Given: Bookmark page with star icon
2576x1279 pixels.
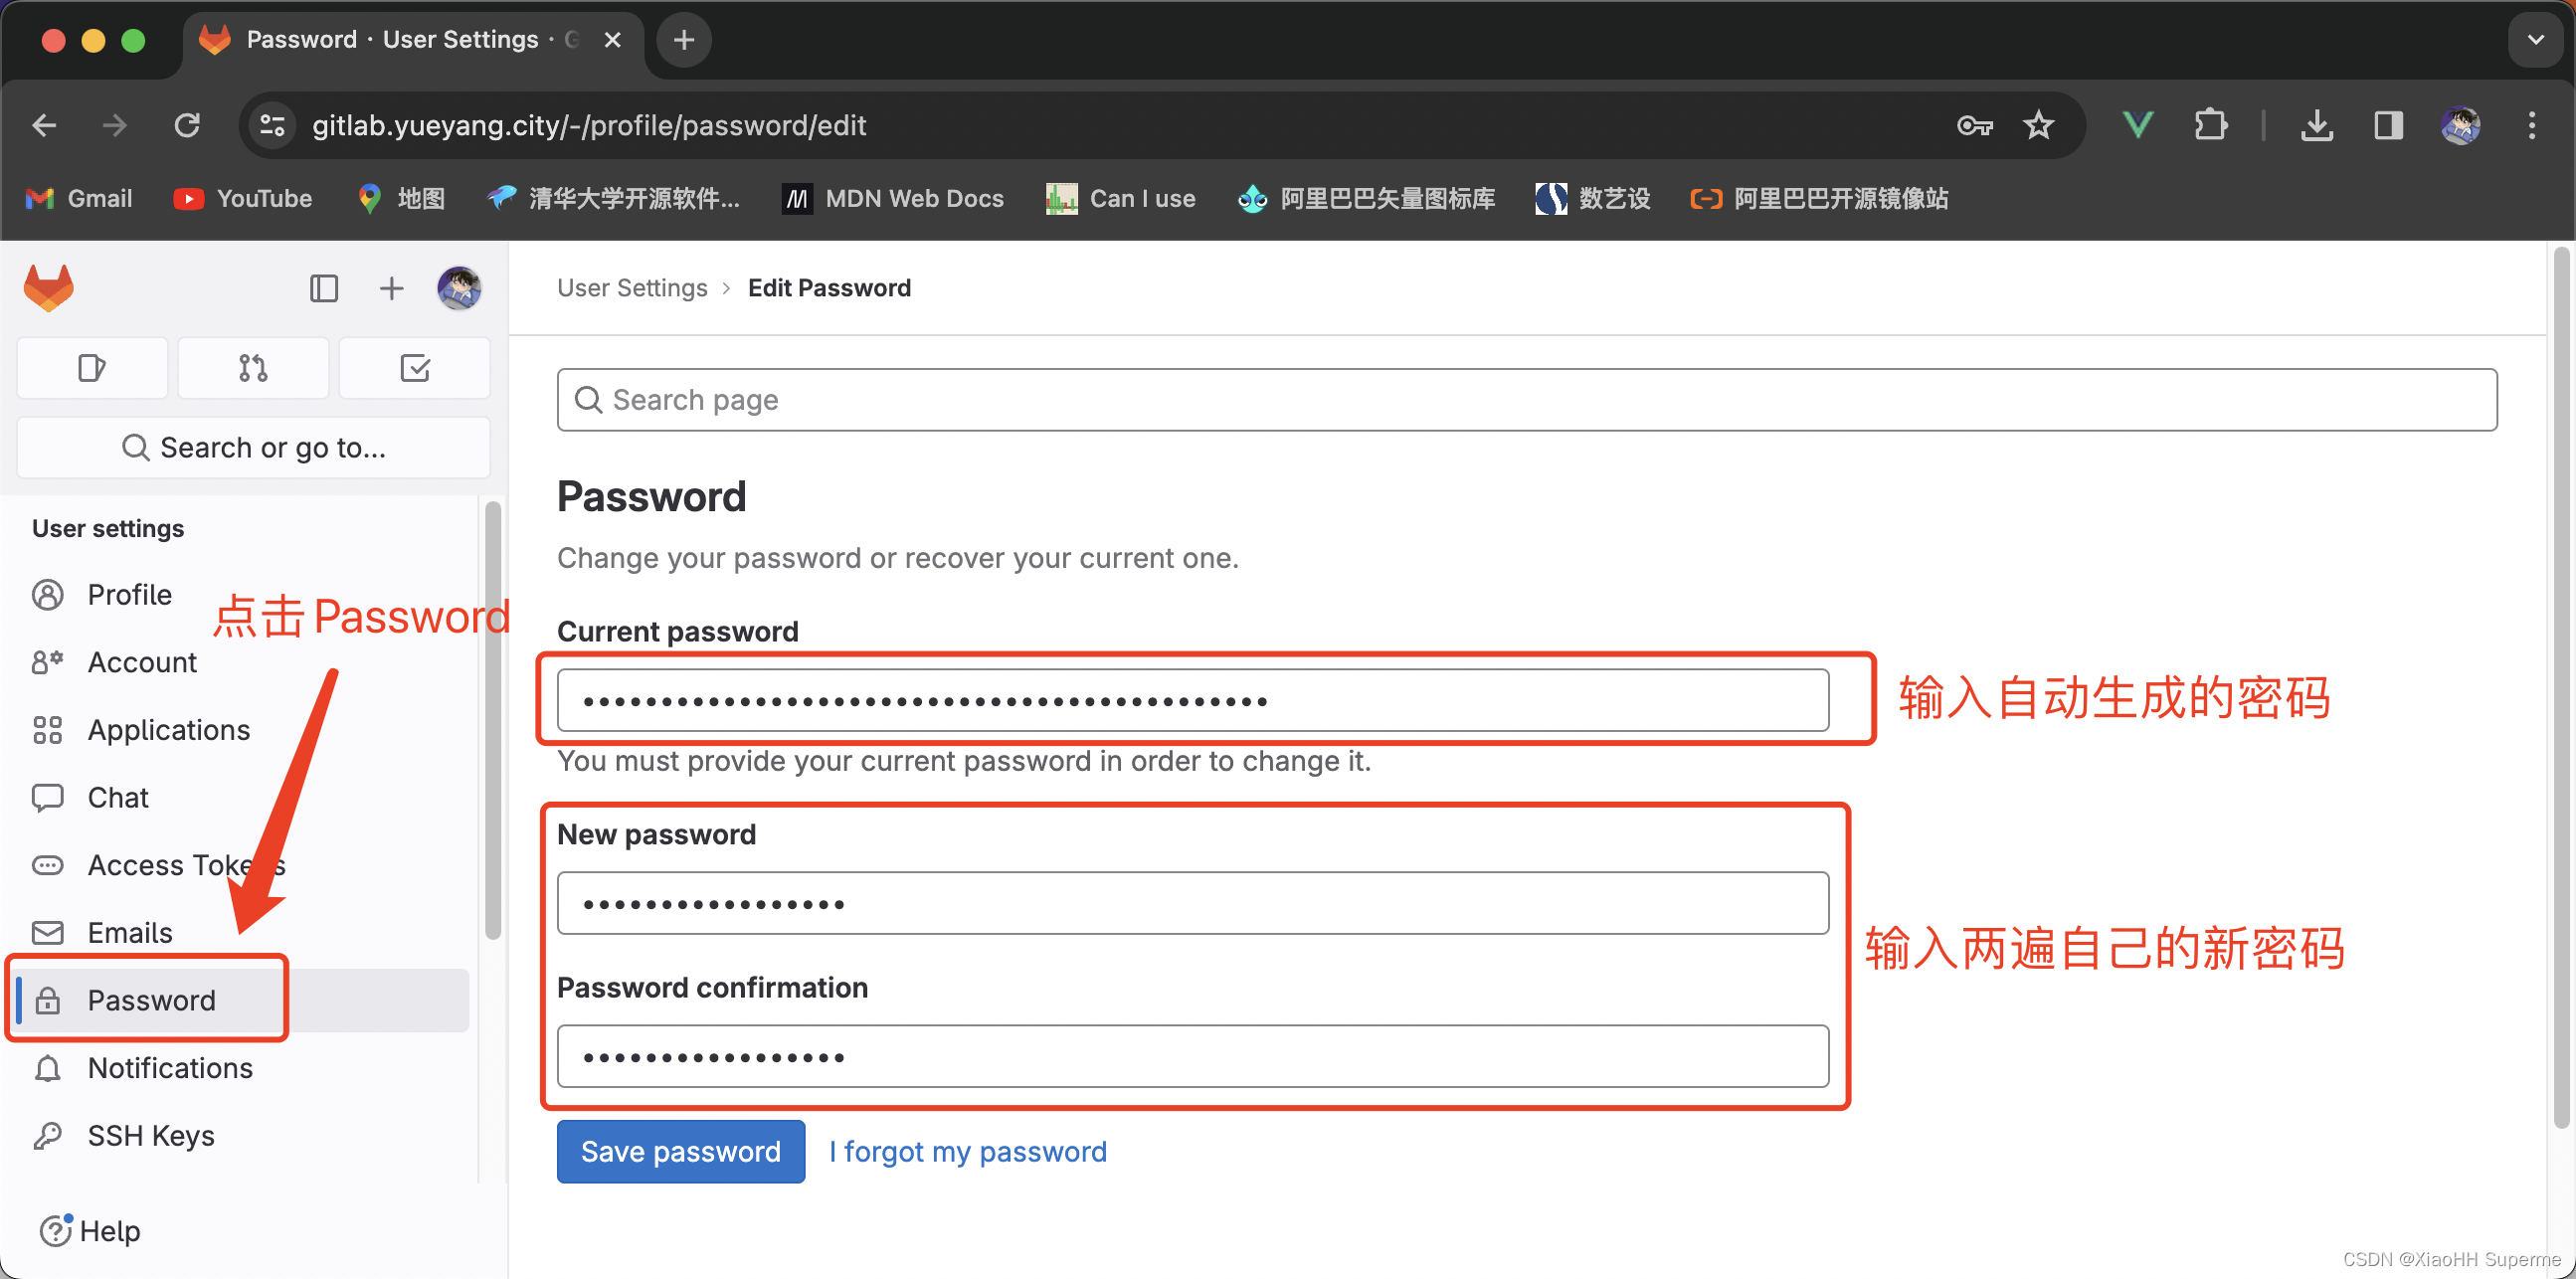Looking at the screenshot, I should point(2037,125).
